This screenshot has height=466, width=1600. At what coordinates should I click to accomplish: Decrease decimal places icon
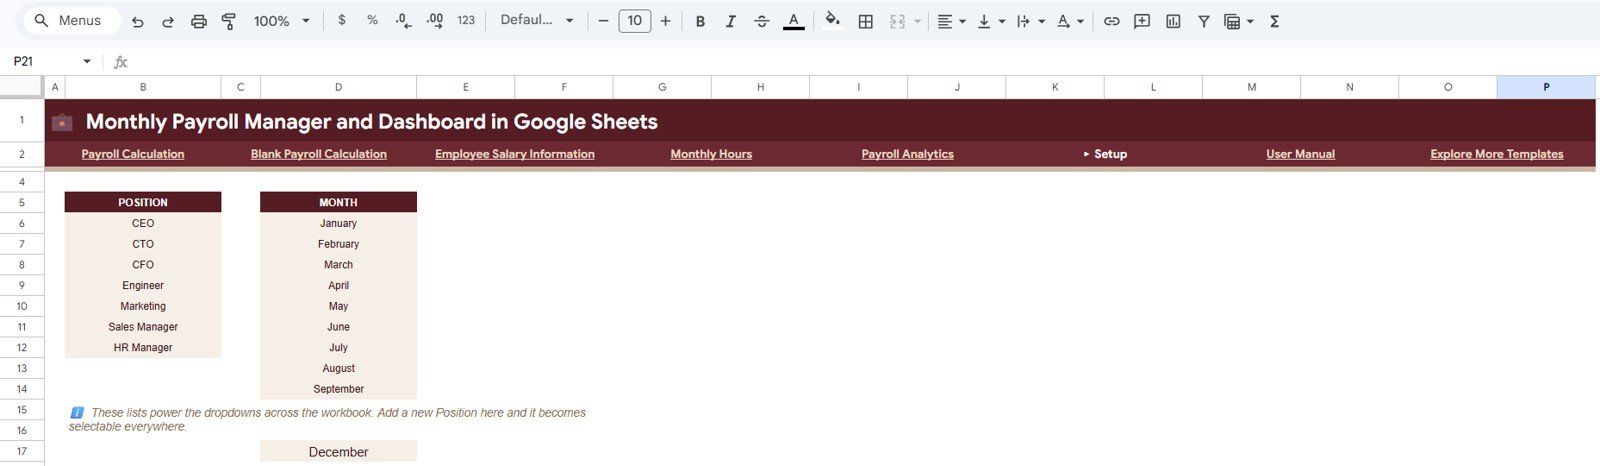click(403, 20)
